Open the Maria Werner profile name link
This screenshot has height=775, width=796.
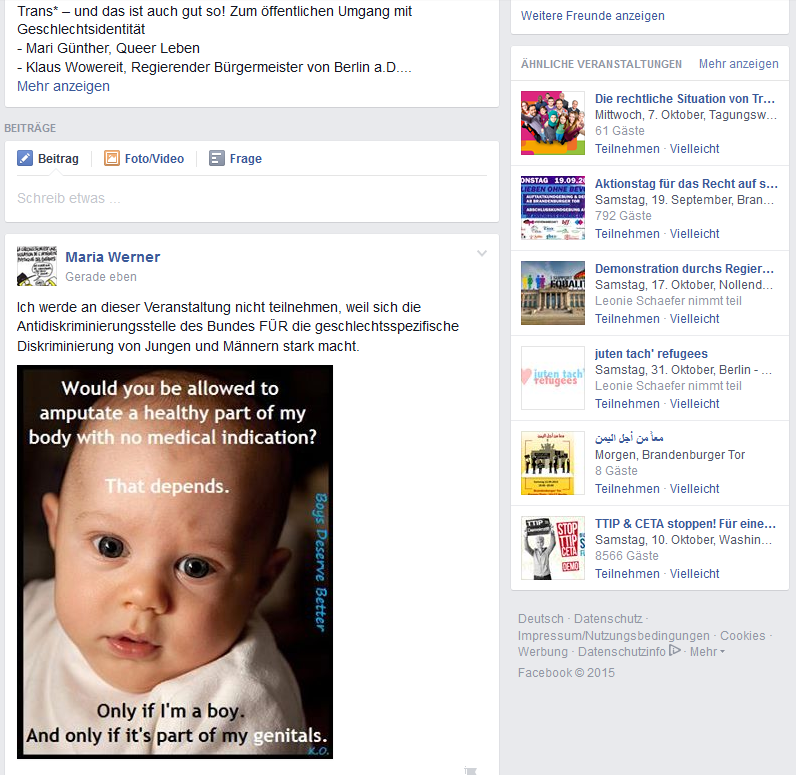113,257
